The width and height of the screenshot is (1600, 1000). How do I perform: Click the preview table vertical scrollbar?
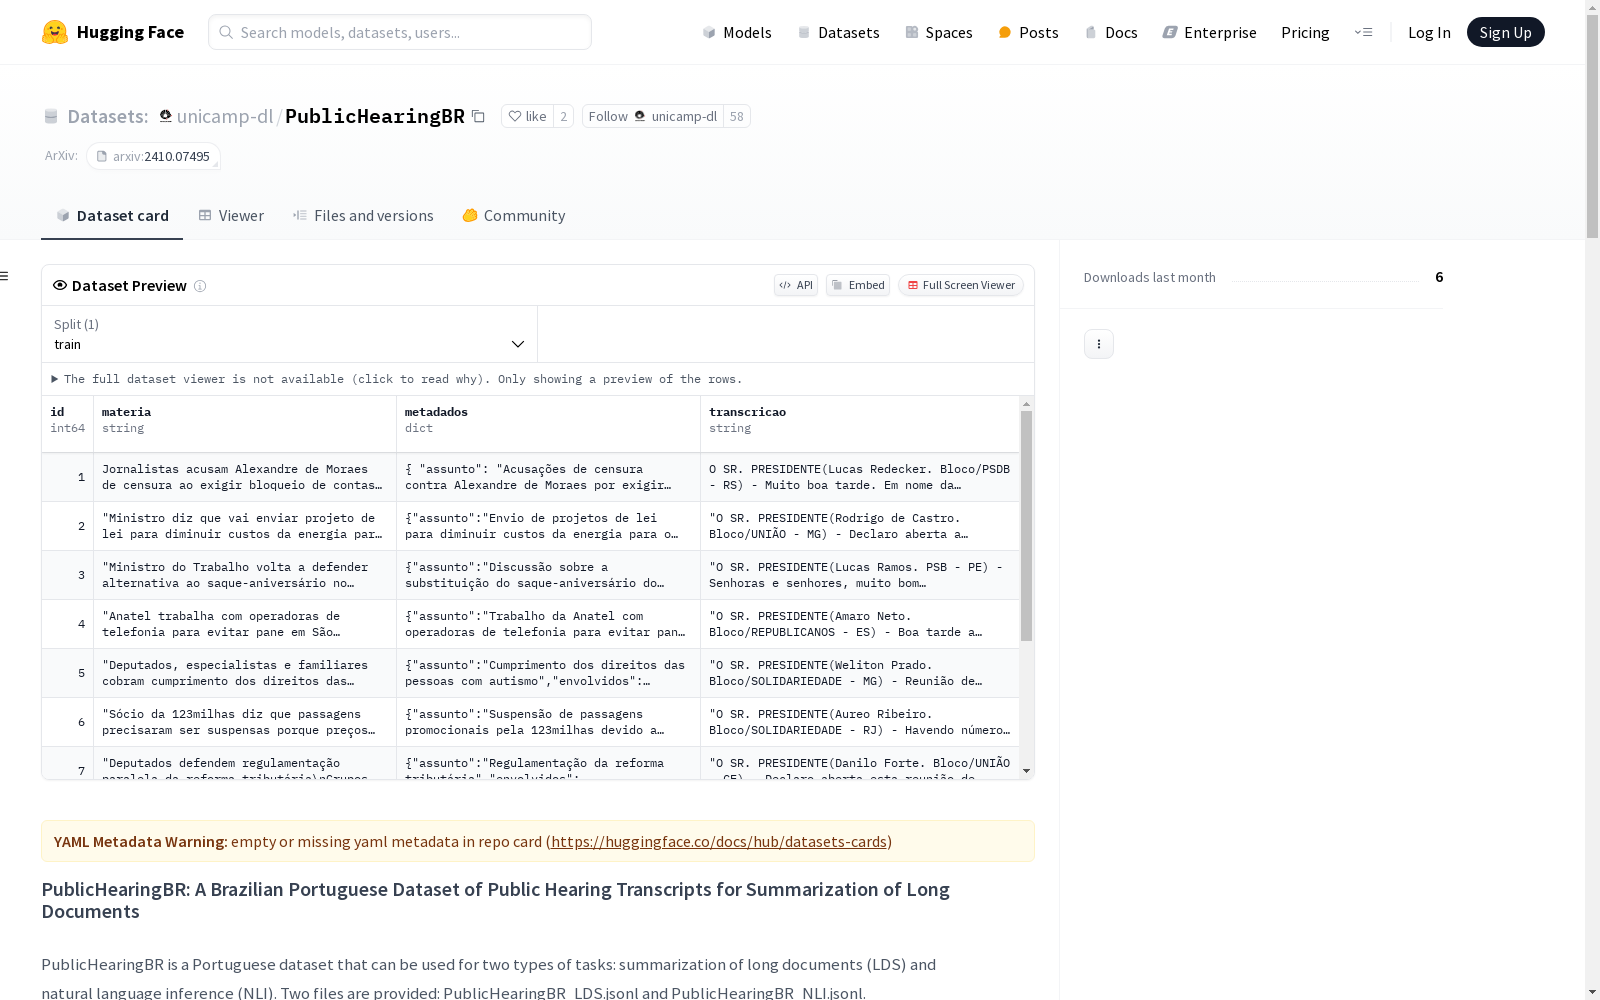pyautogui.click(x=1026, y=526)
